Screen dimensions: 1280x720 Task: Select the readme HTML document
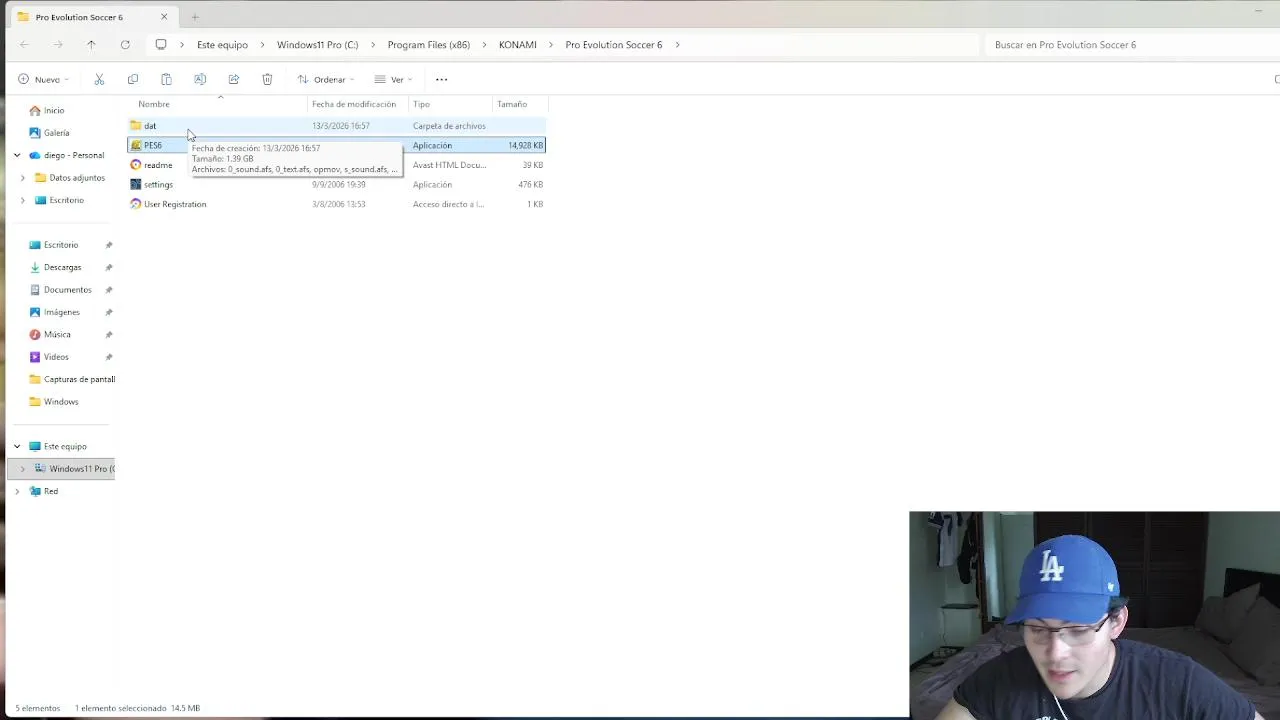(x=337, y=165)
